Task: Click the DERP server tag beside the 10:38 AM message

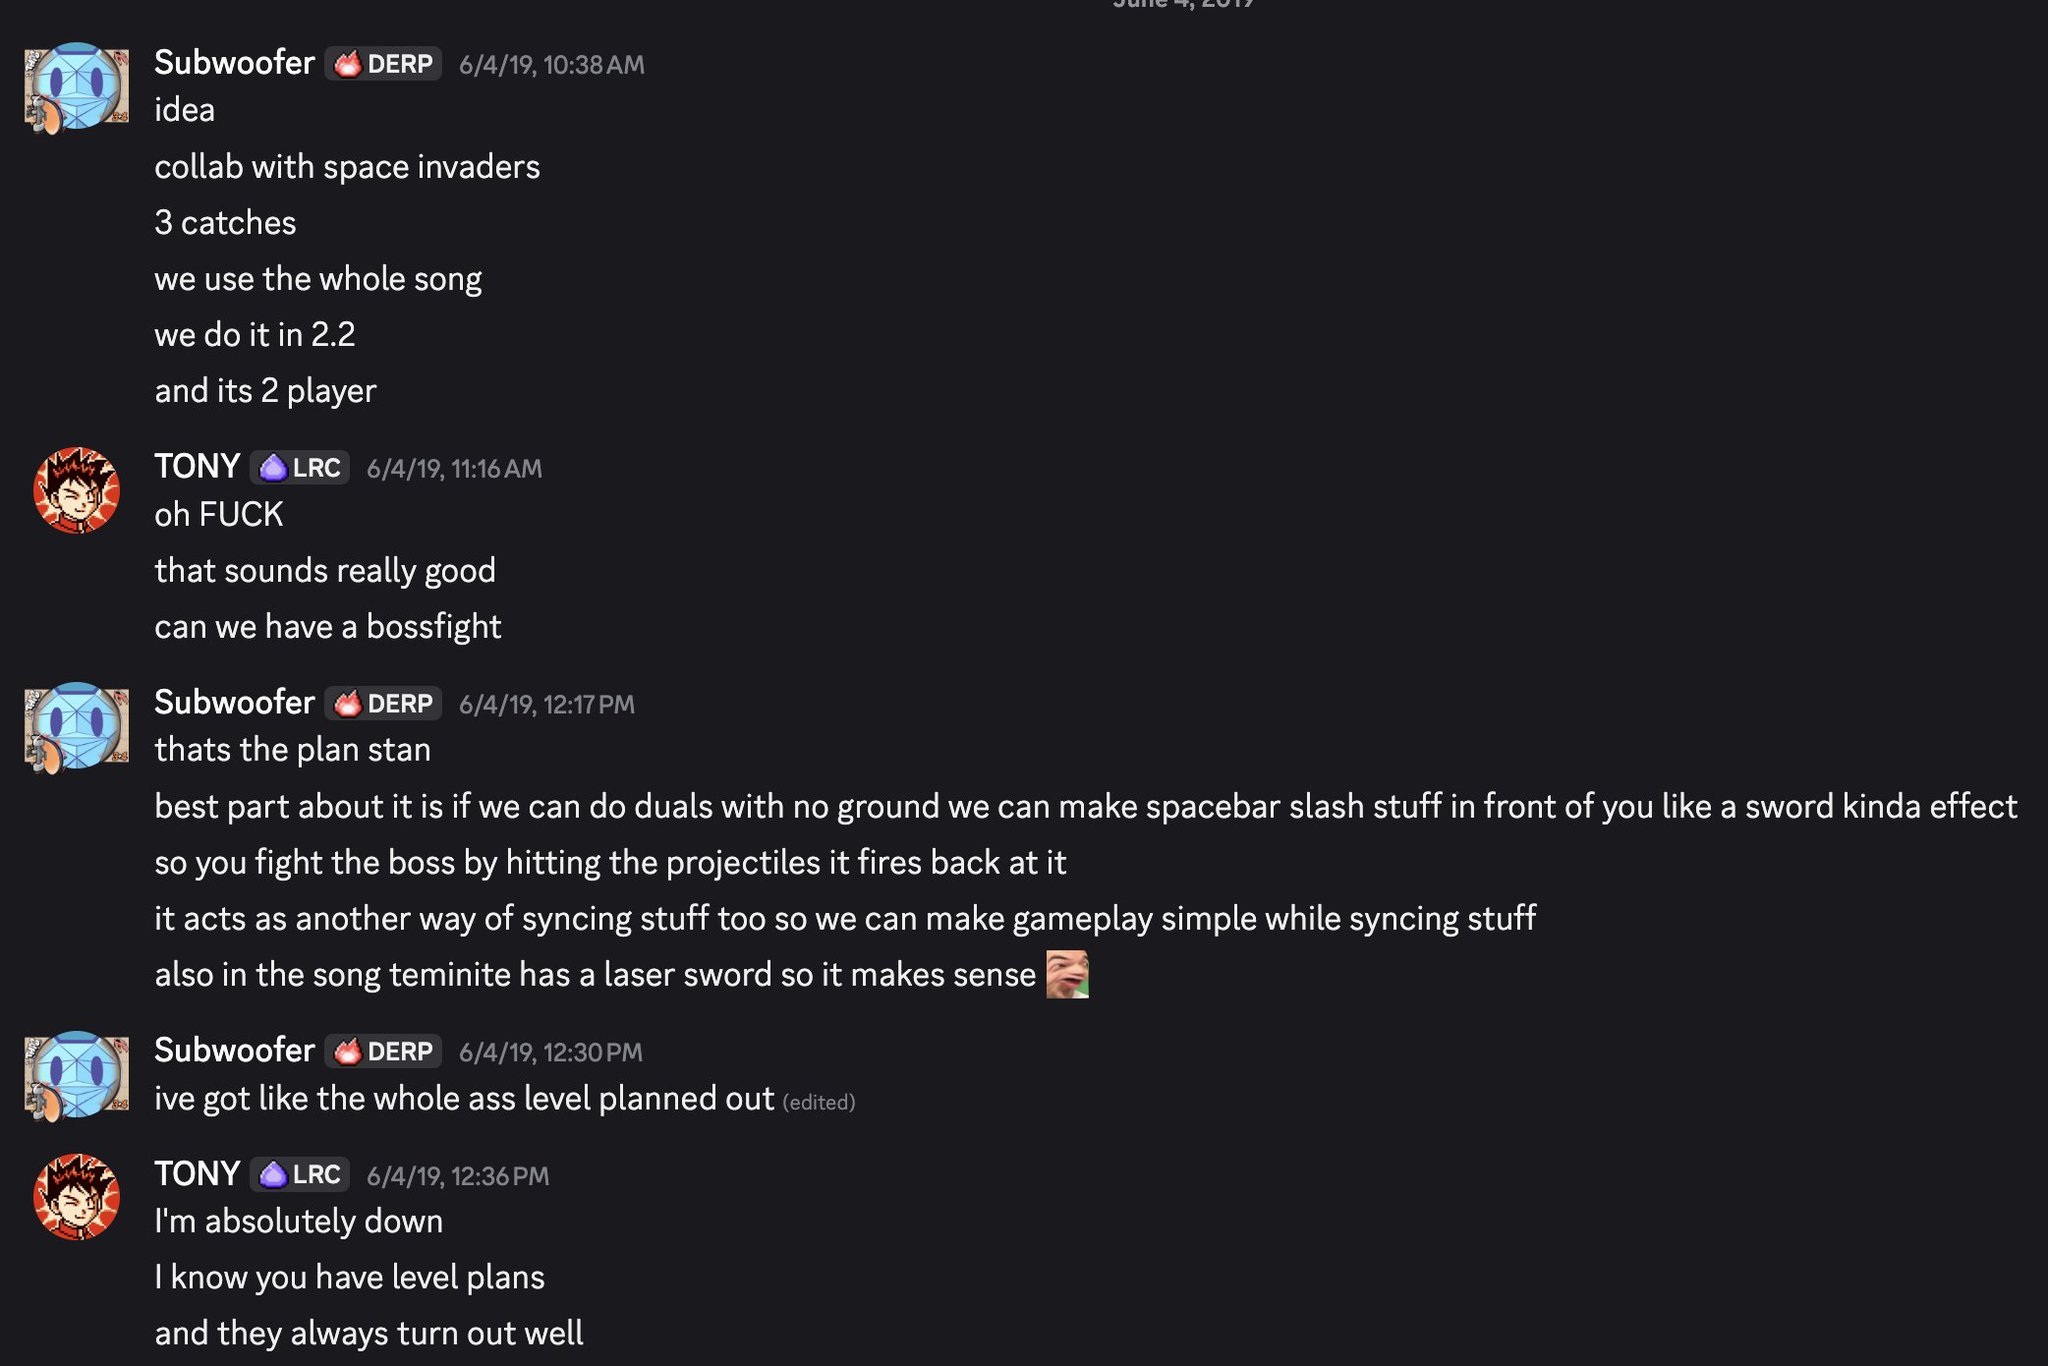Action: pyautogui.click(x=383, y=64)
